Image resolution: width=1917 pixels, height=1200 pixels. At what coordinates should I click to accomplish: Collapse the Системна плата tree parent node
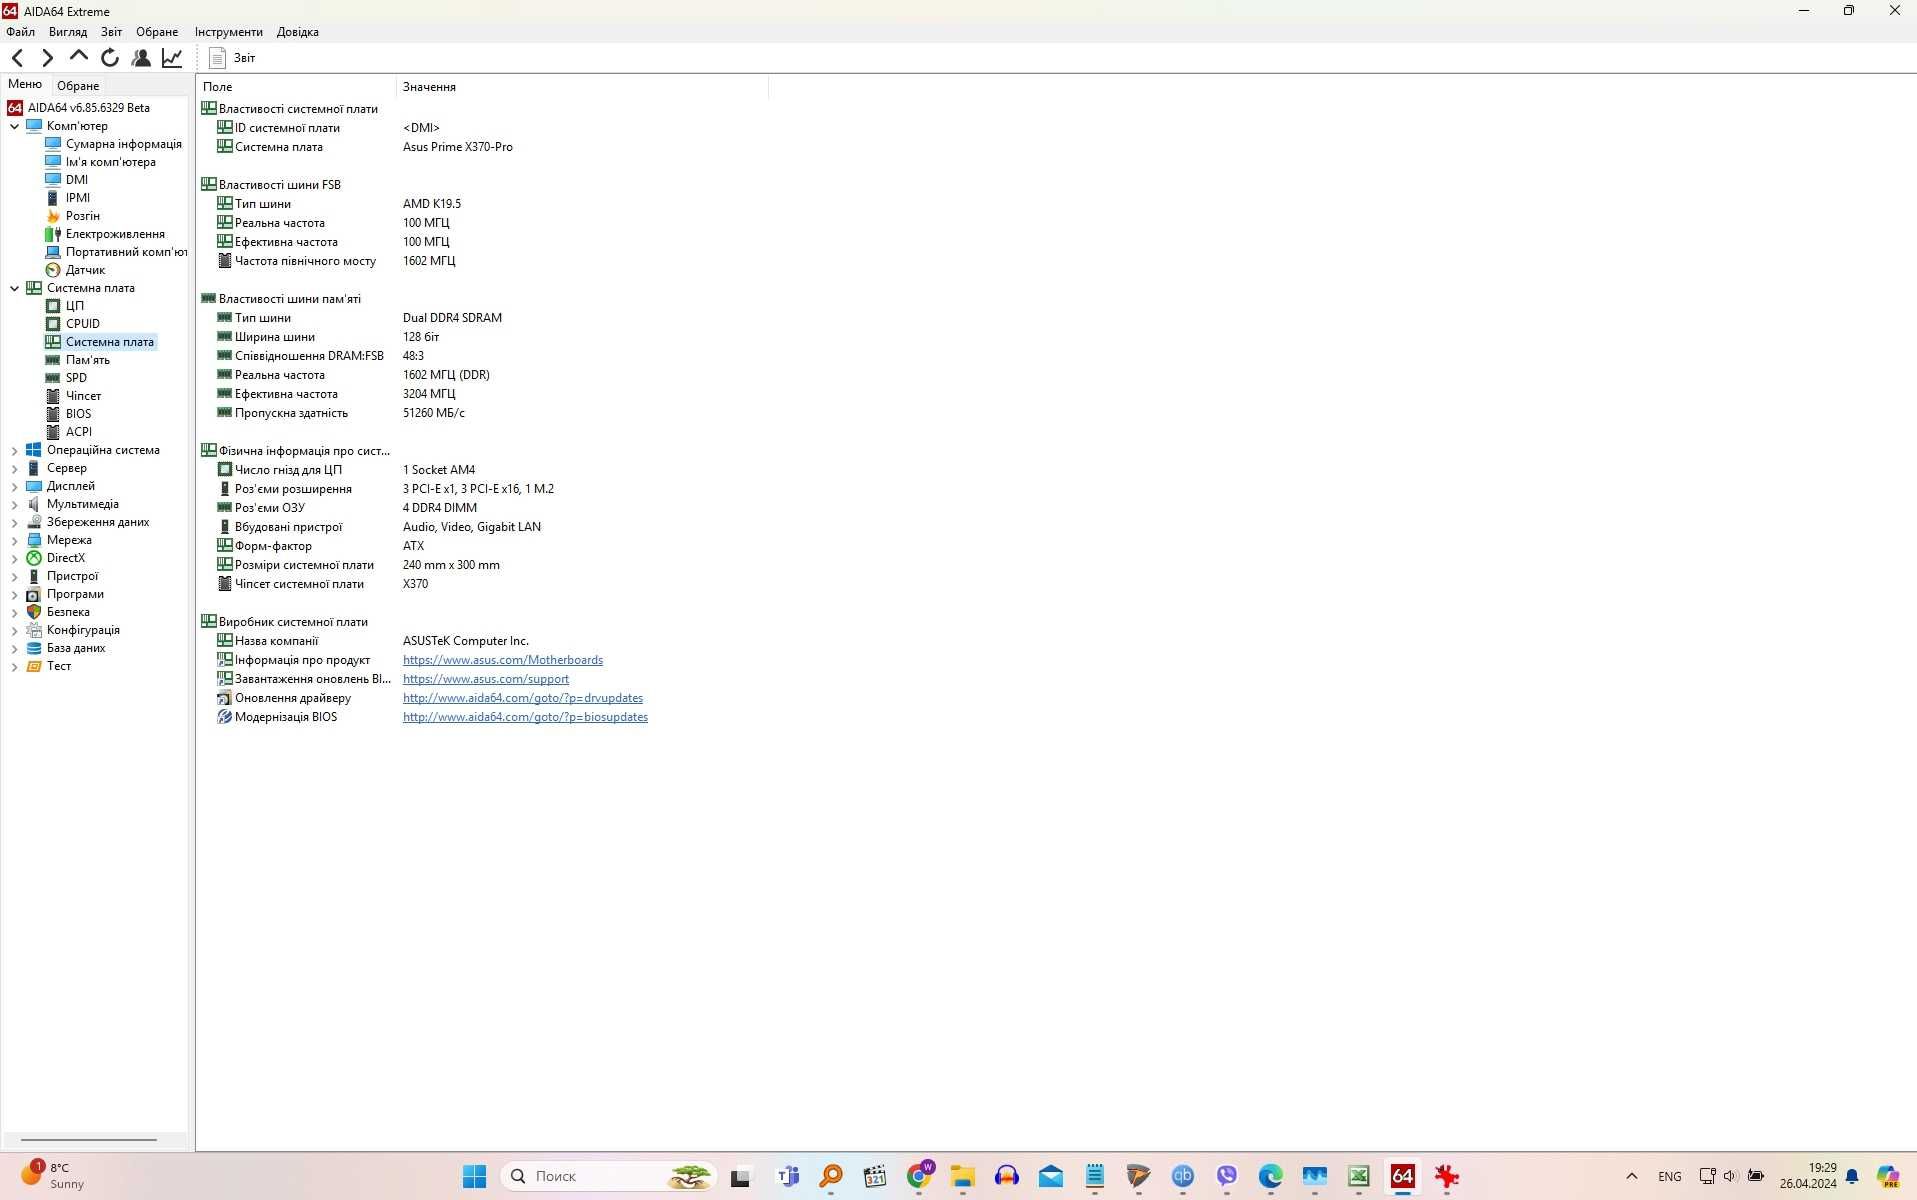click(x=14, y=288)
